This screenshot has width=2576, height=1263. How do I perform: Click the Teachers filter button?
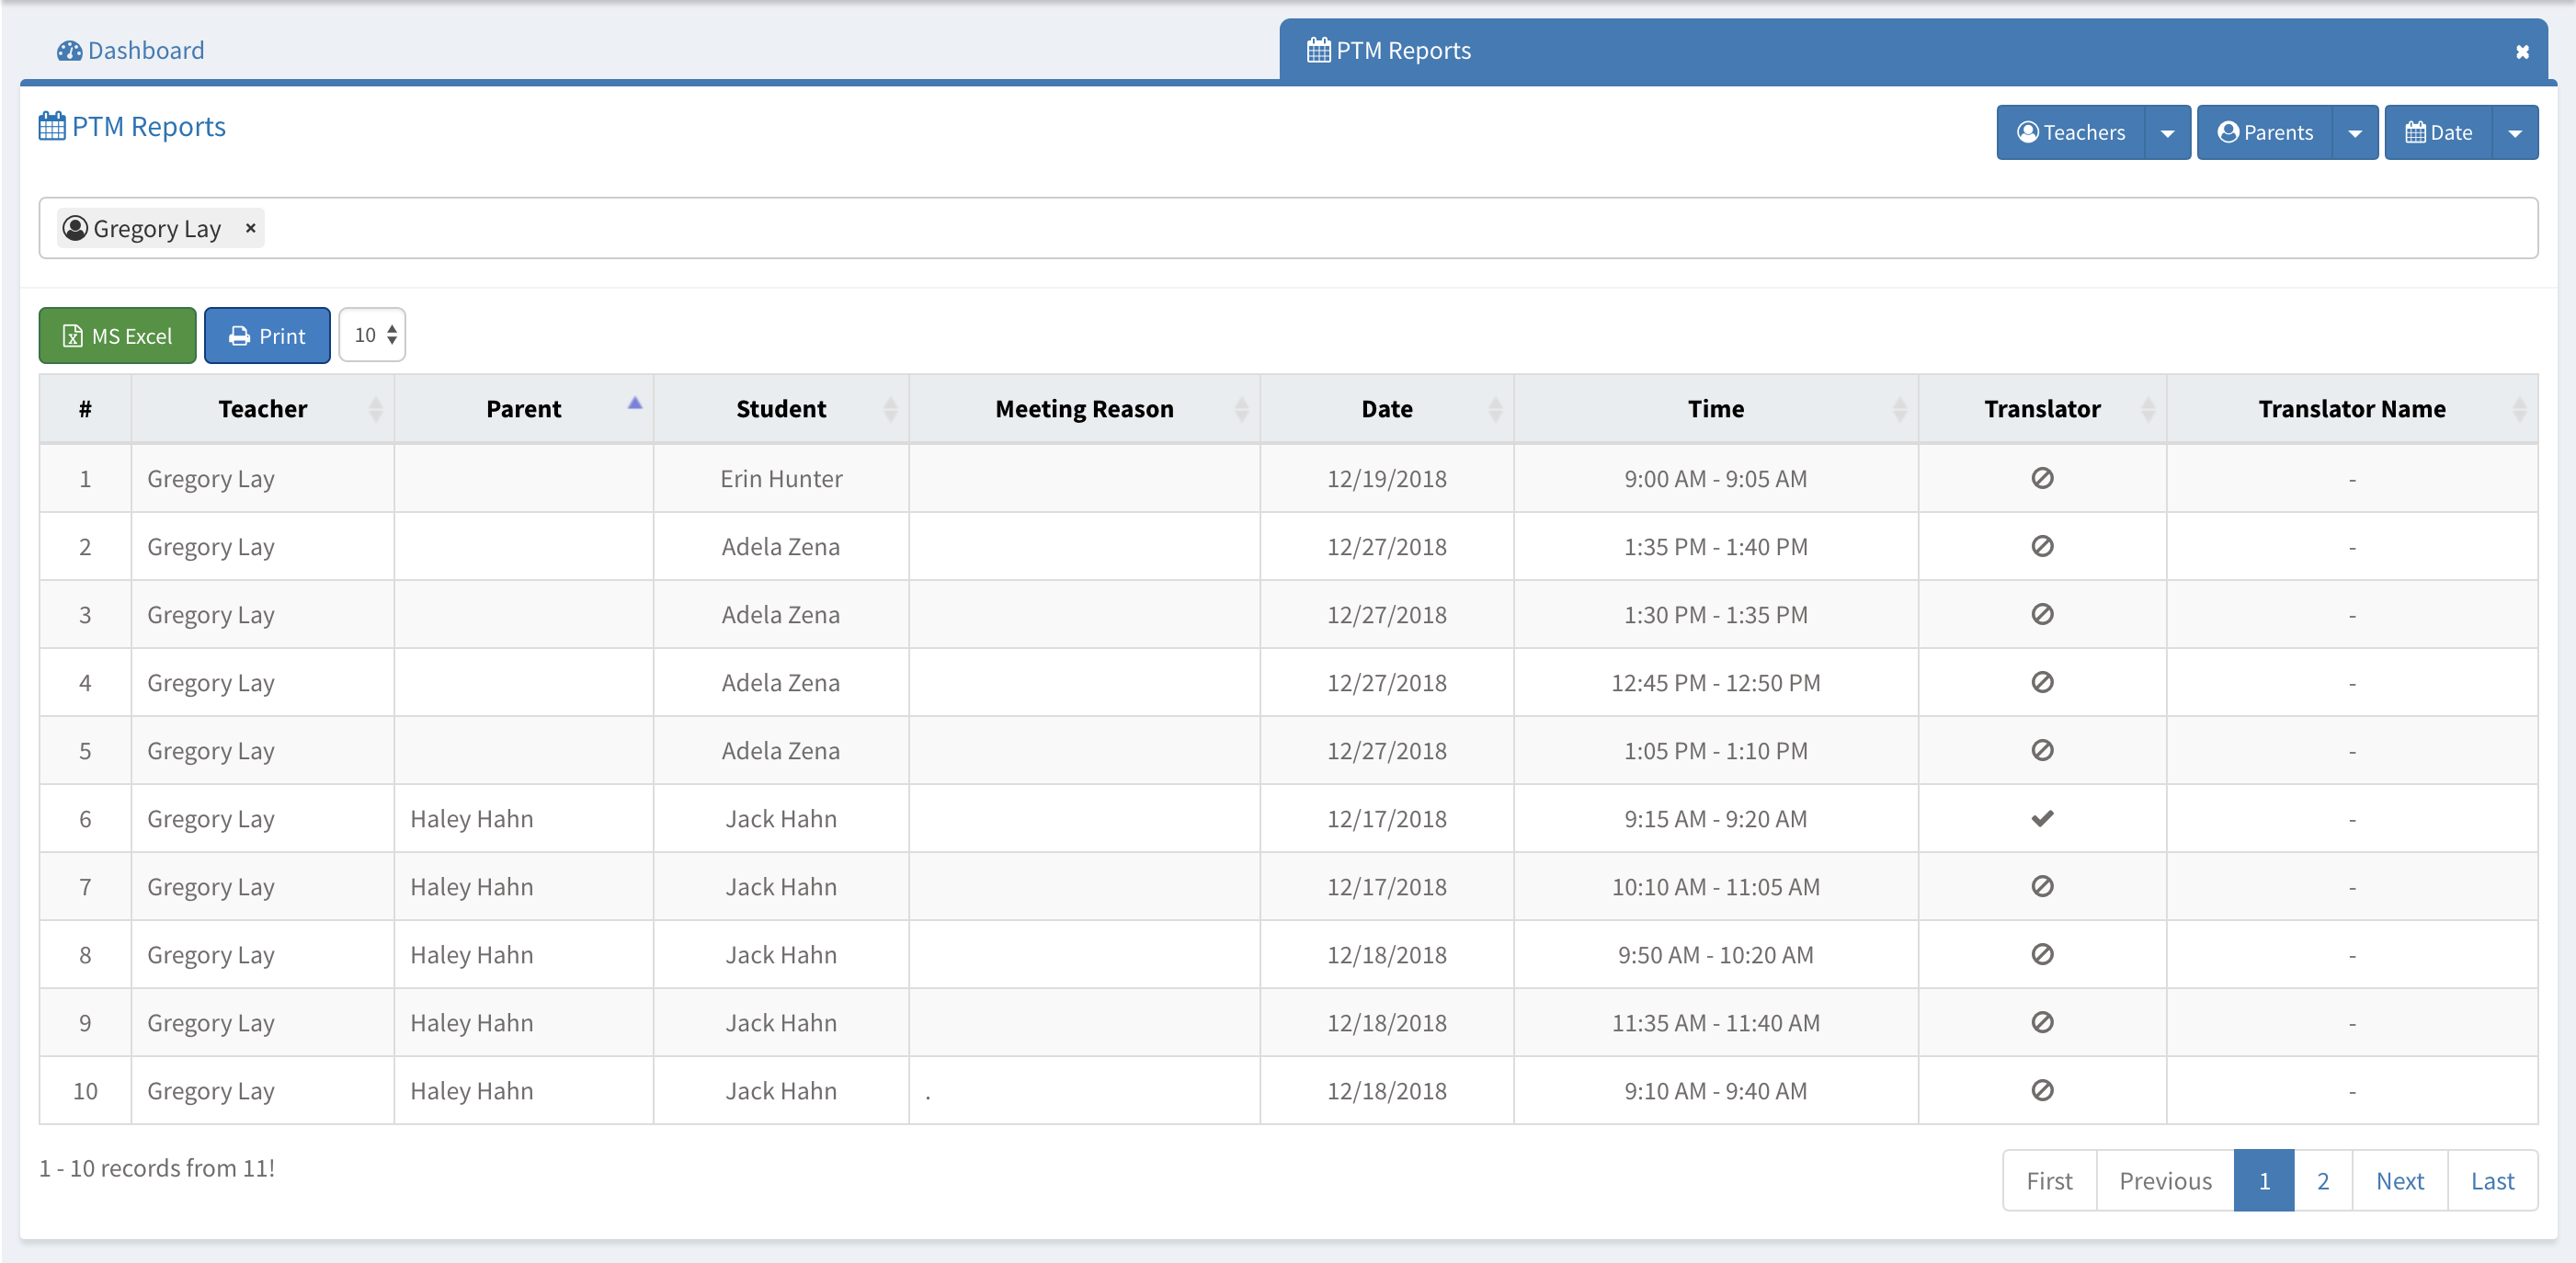point(2071,133)
